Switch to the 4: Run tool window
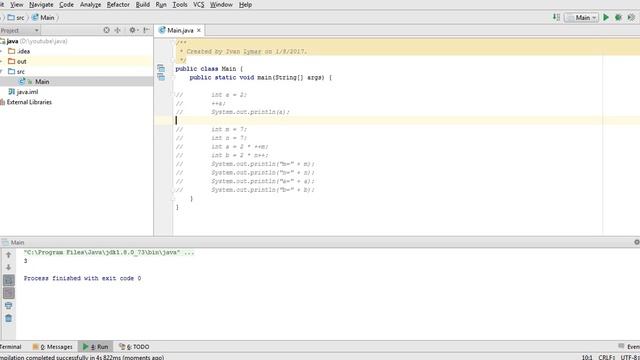The width and height of the screenshot is (640, 360). (x=96, y=347)
